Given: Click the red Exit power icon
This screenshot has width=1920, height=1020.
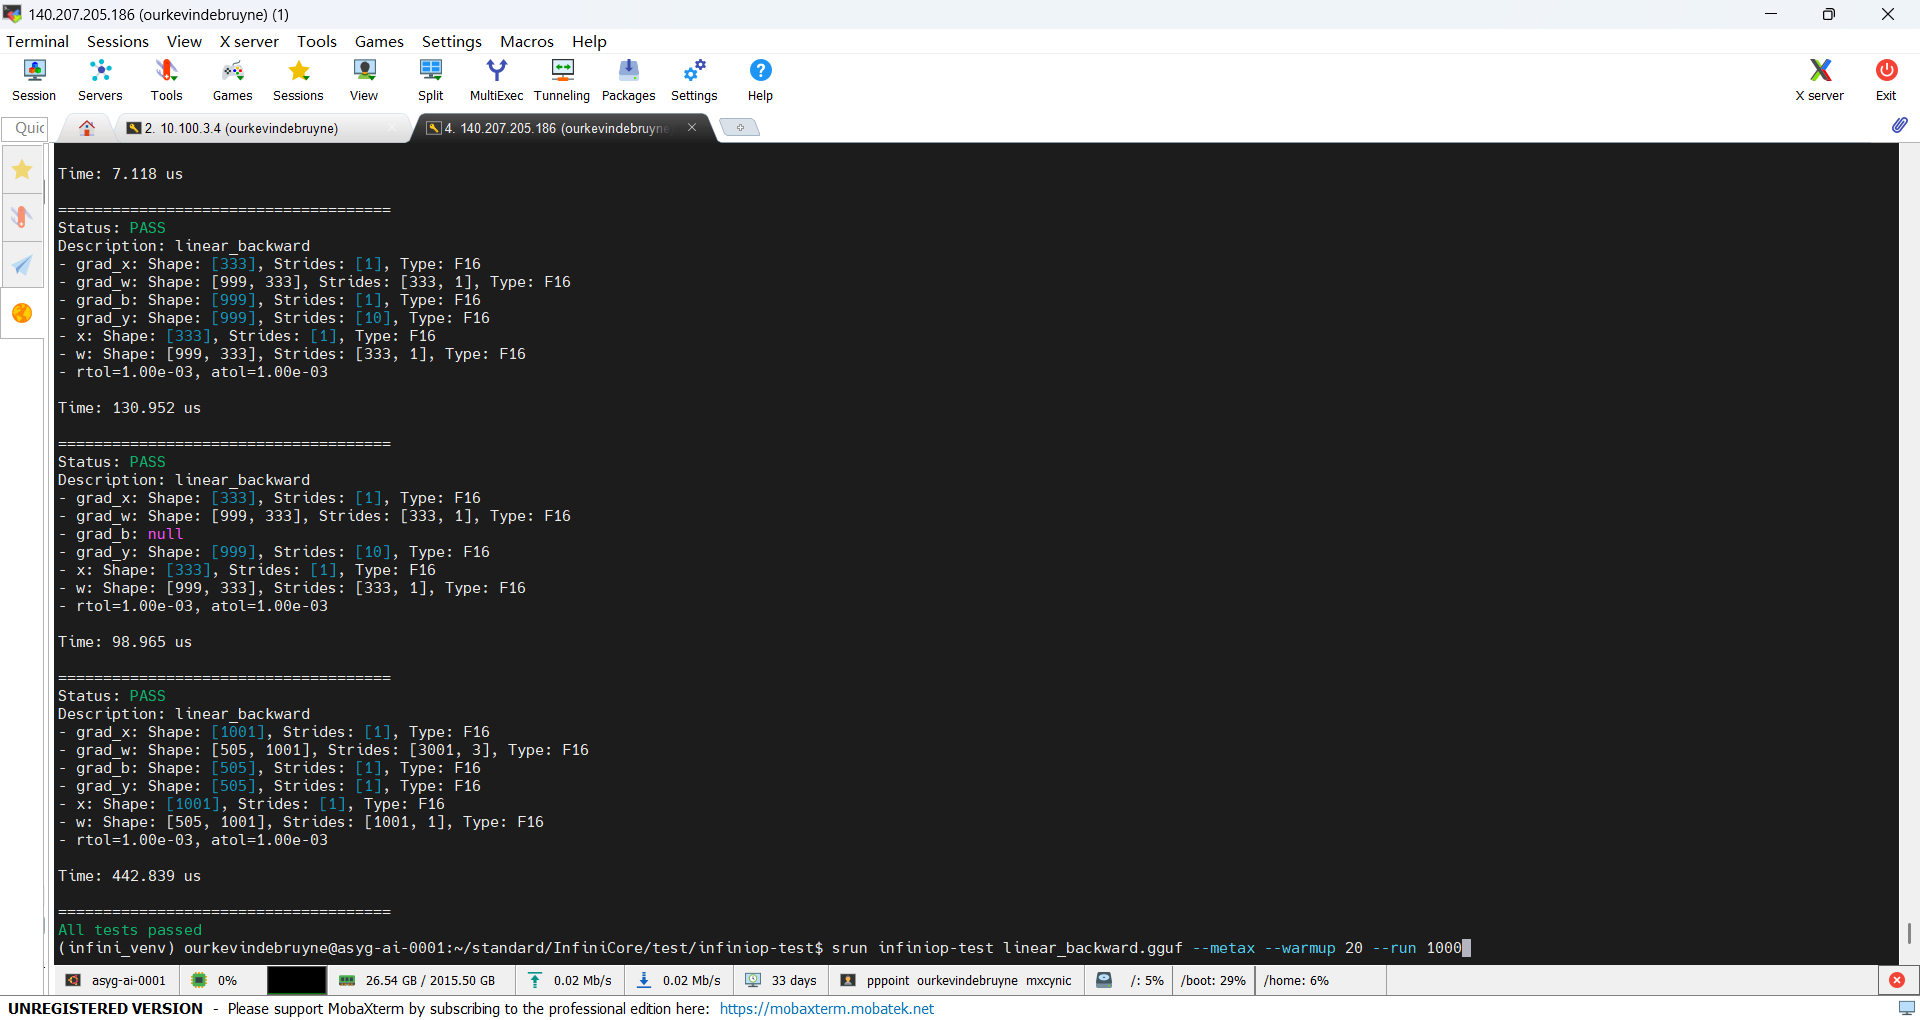Looking at the screenshot, I should pyautogui.click(x=1886, y=80).
